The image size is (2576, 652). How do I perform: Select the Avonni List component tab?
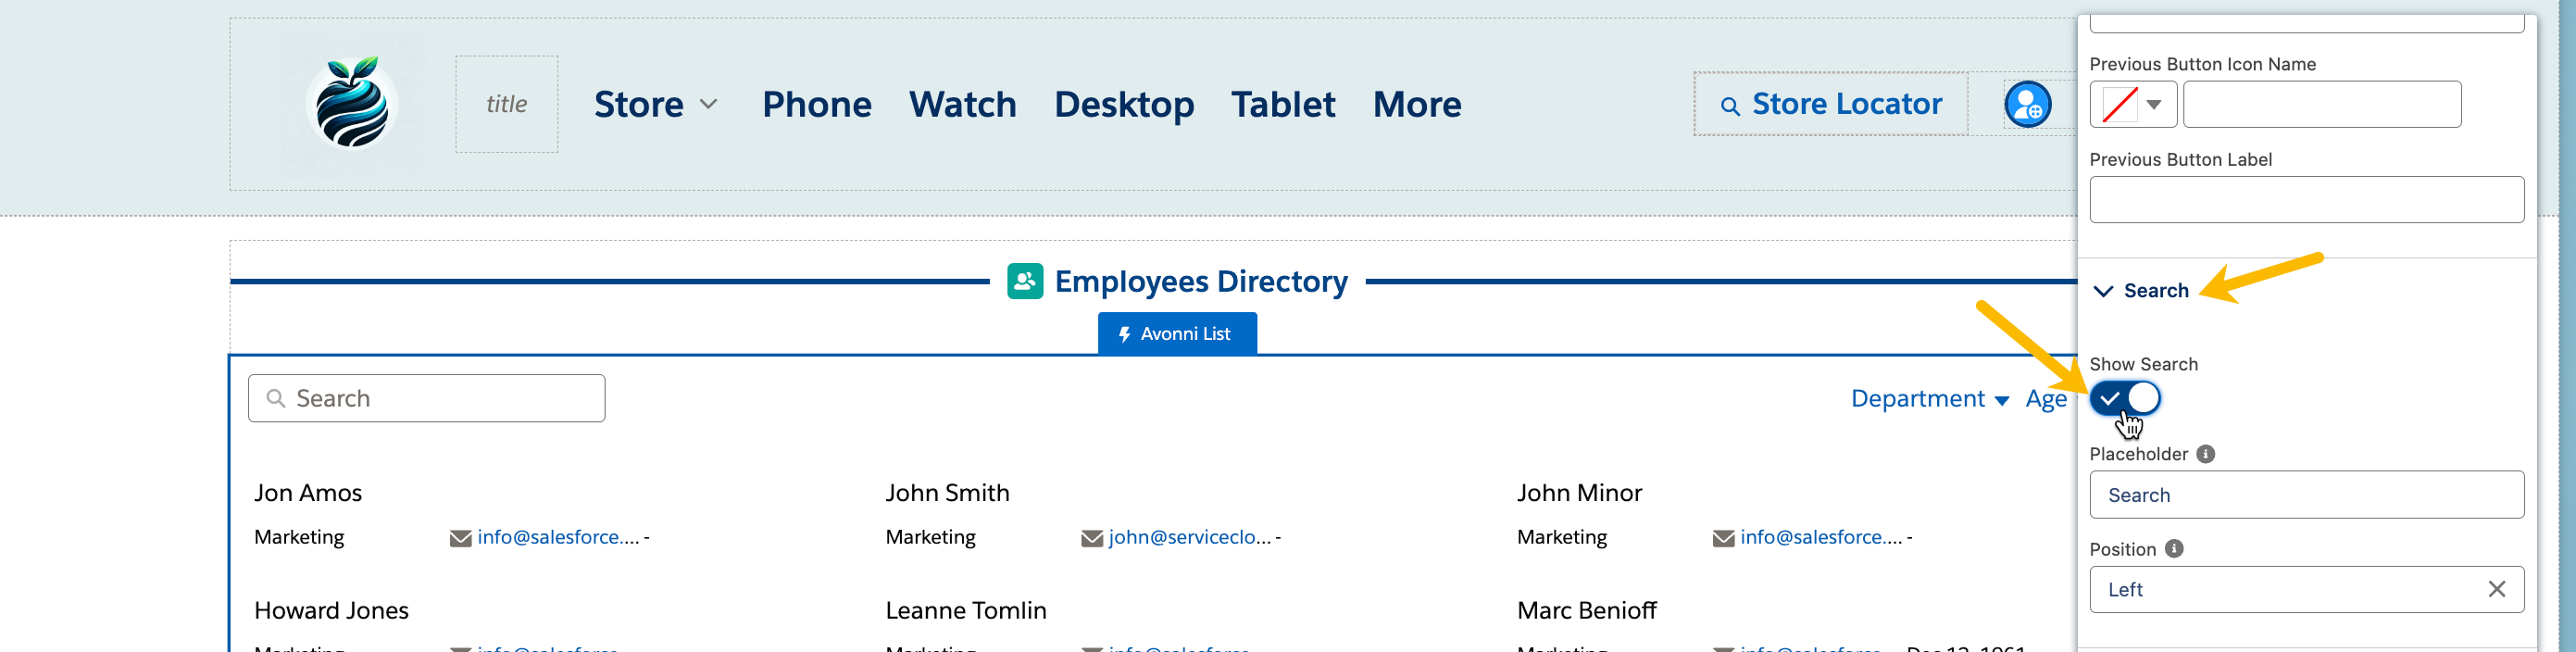click(1176, 334)
